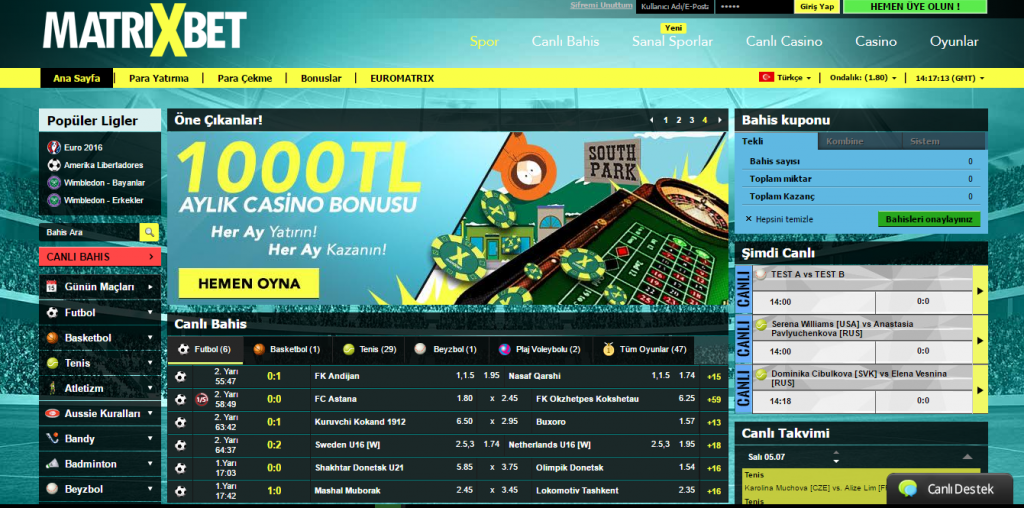The height and width of the screenshot is (508, 1024).
Task: Open the Canlı Bahis main menu item
Action: tap(565, 42)
